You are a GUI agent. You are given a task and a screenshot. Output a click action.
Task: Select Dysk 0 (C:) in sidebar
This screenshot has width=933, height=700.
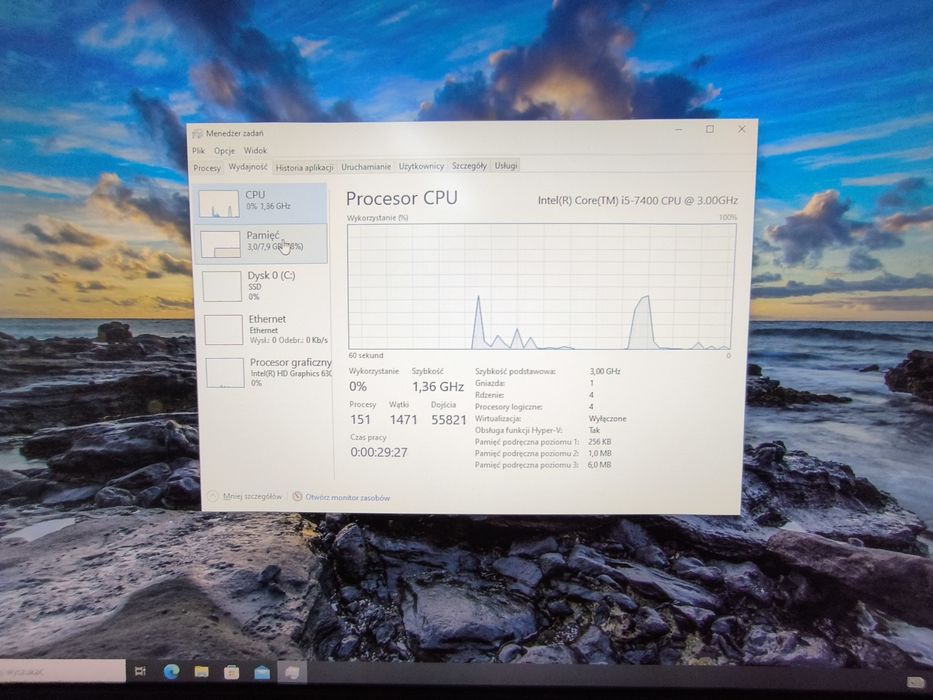(262, 286)
